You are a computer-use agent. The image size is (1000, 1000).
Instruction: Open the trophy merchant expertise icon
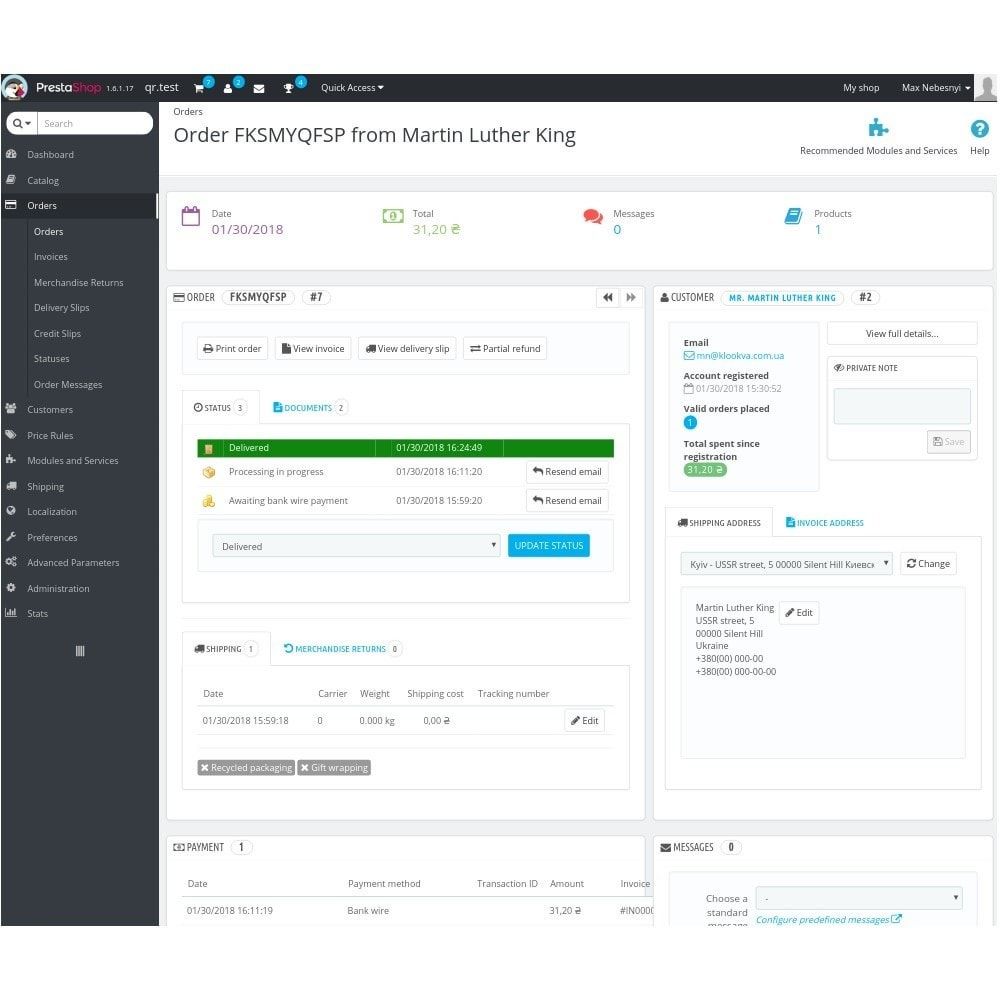[x=288, y=88]
